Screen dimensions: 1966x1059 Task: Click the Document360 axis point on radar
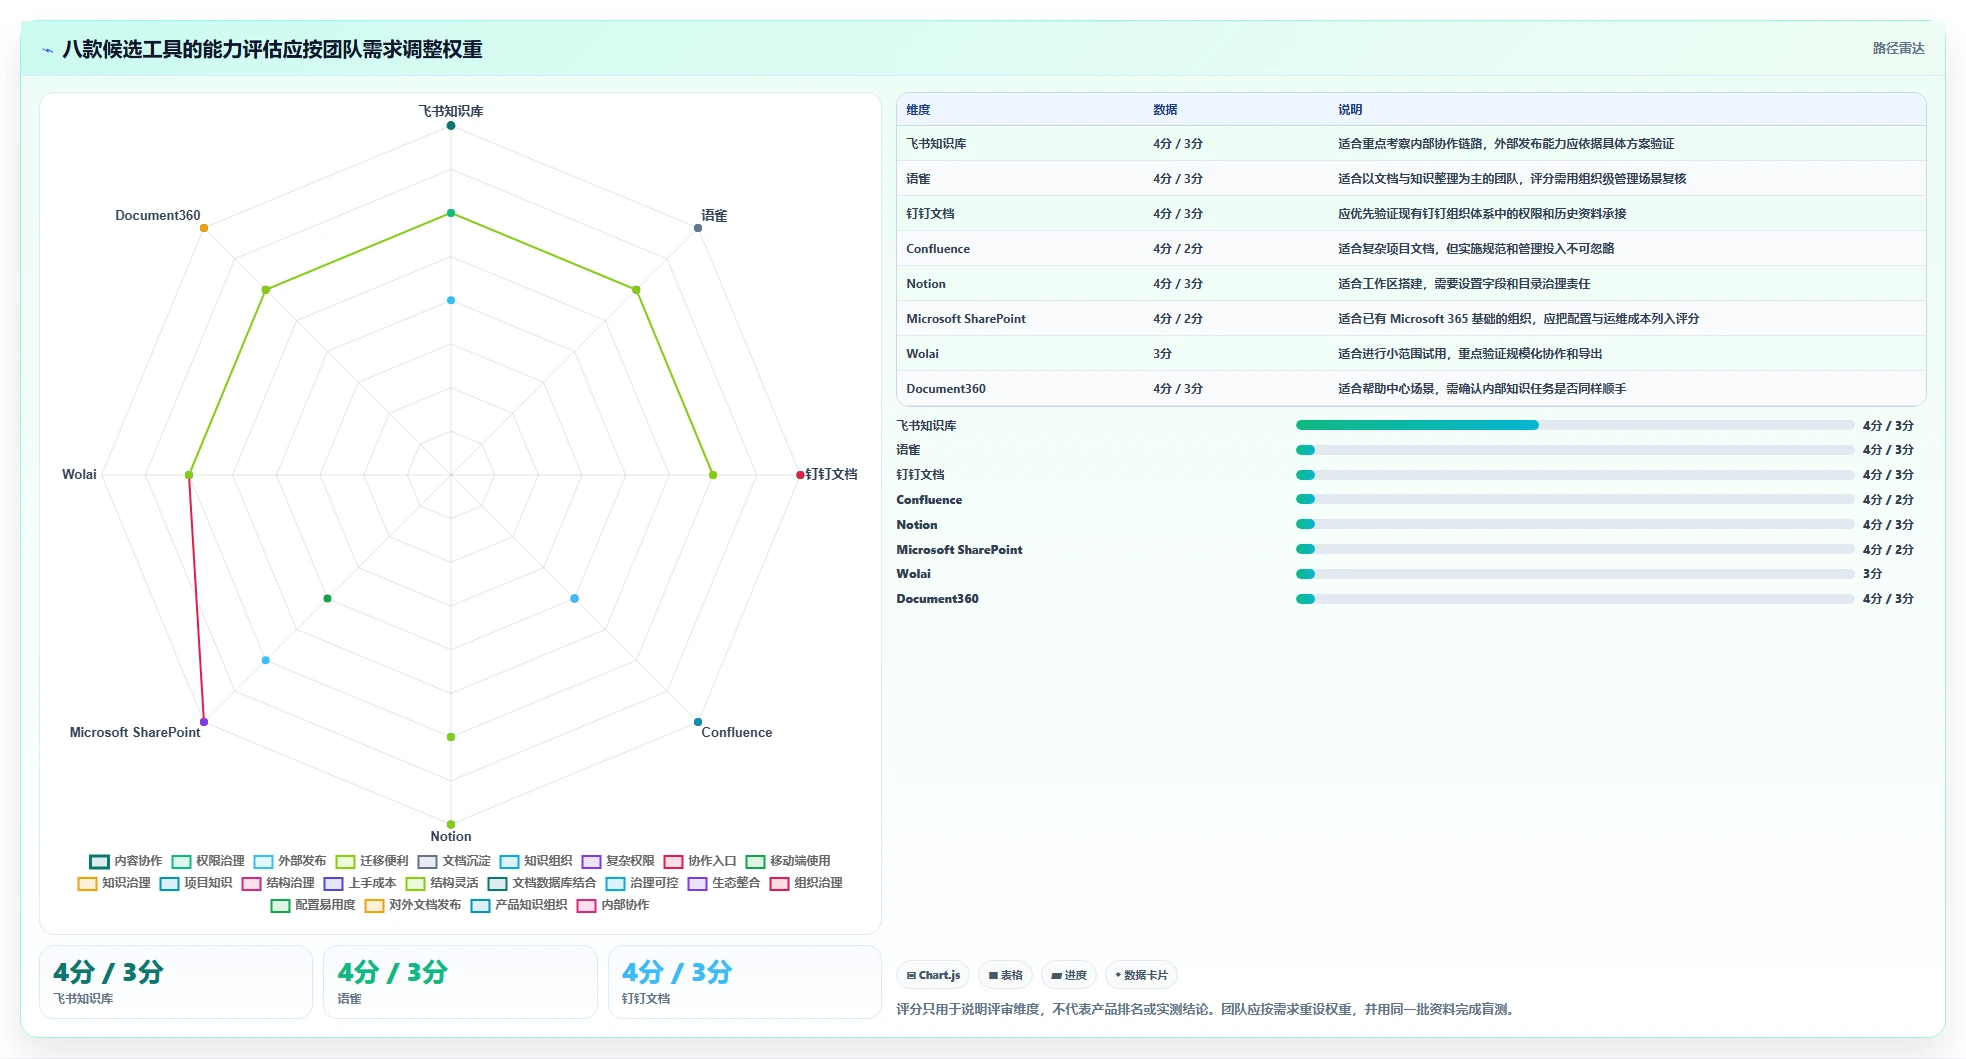[x=204, y=228]
